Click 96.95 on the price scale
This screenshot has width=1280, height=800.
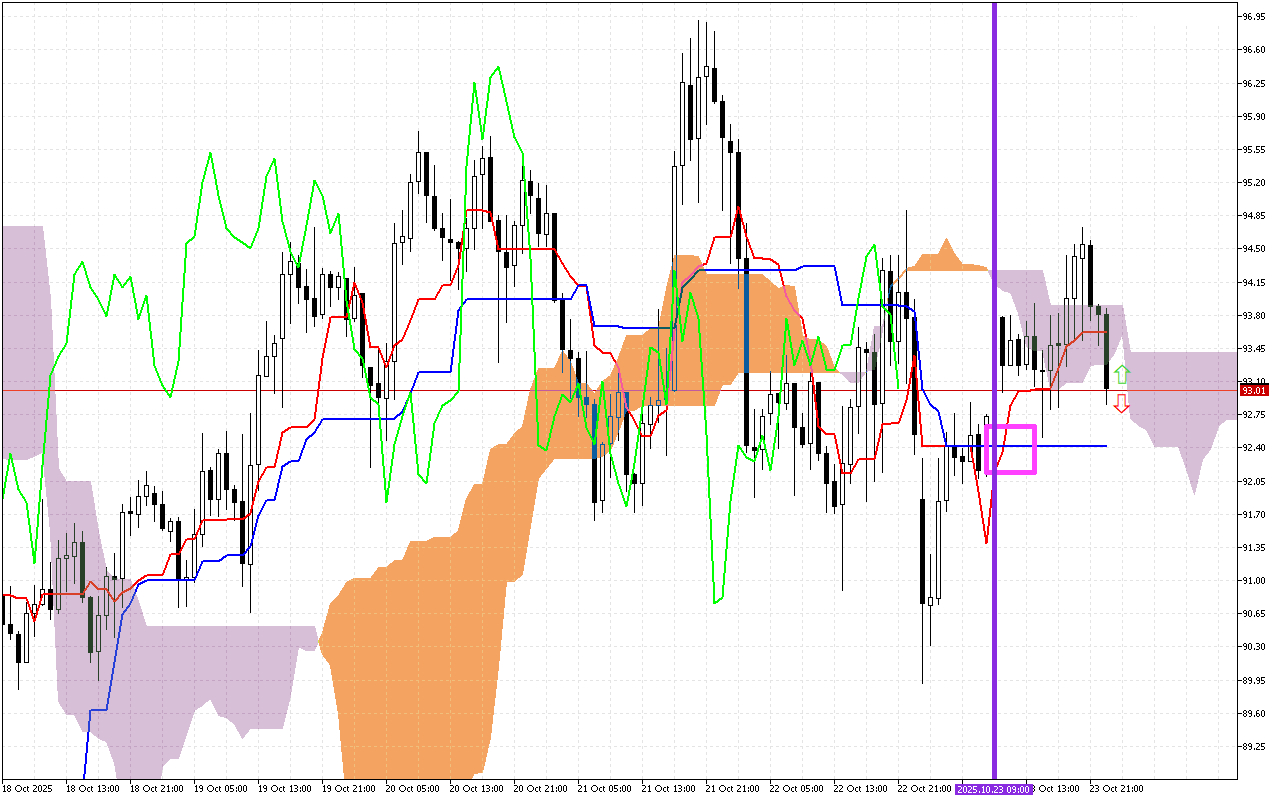(x=1254, y=17)
